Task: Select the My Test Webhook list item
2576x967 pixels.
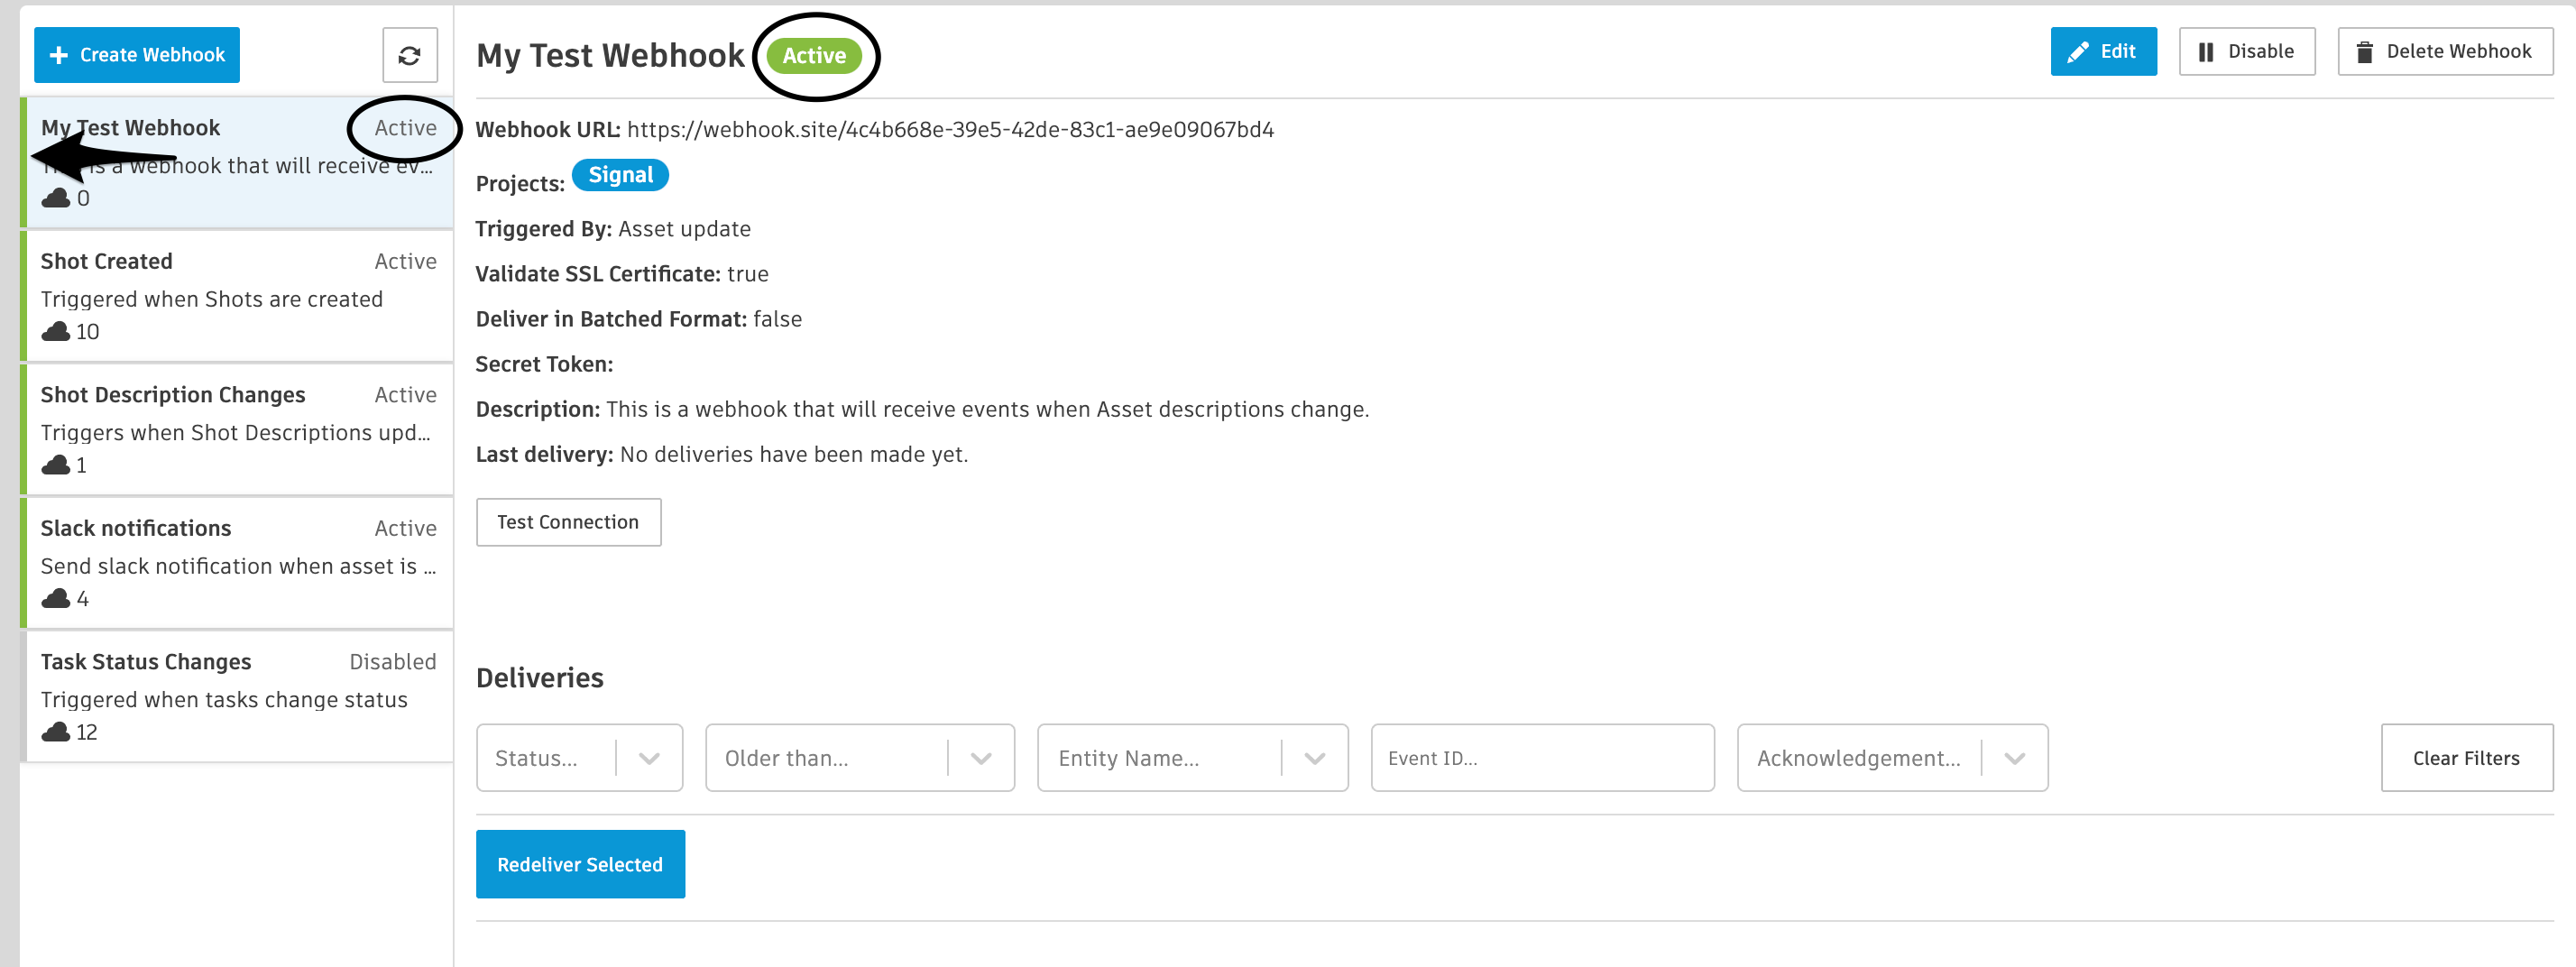Action: (238, 162)
